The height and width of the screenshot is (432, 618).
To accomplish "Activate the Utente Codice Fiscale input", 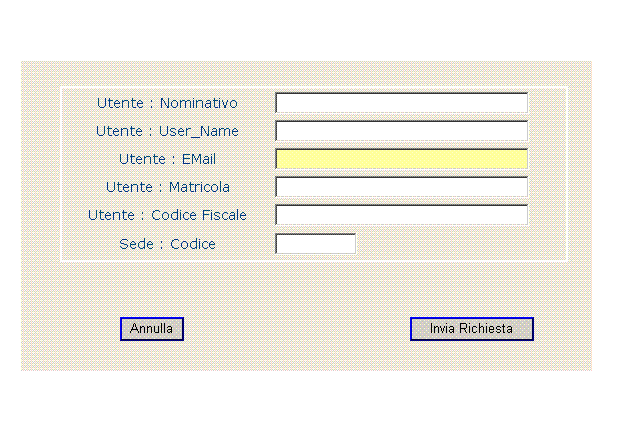I will tap(401, 215).
